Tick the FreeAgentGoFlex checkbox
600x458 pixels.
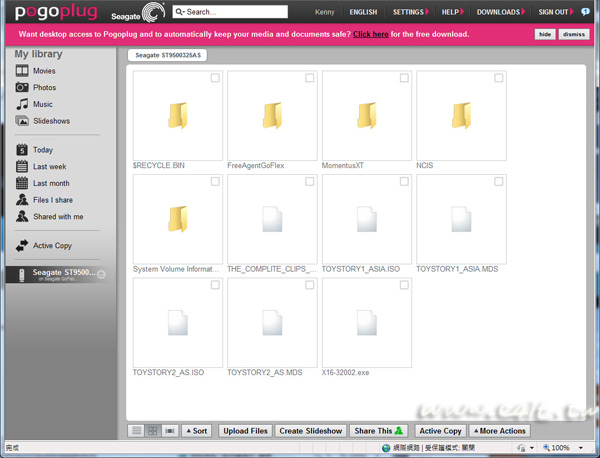click(310, 78)
